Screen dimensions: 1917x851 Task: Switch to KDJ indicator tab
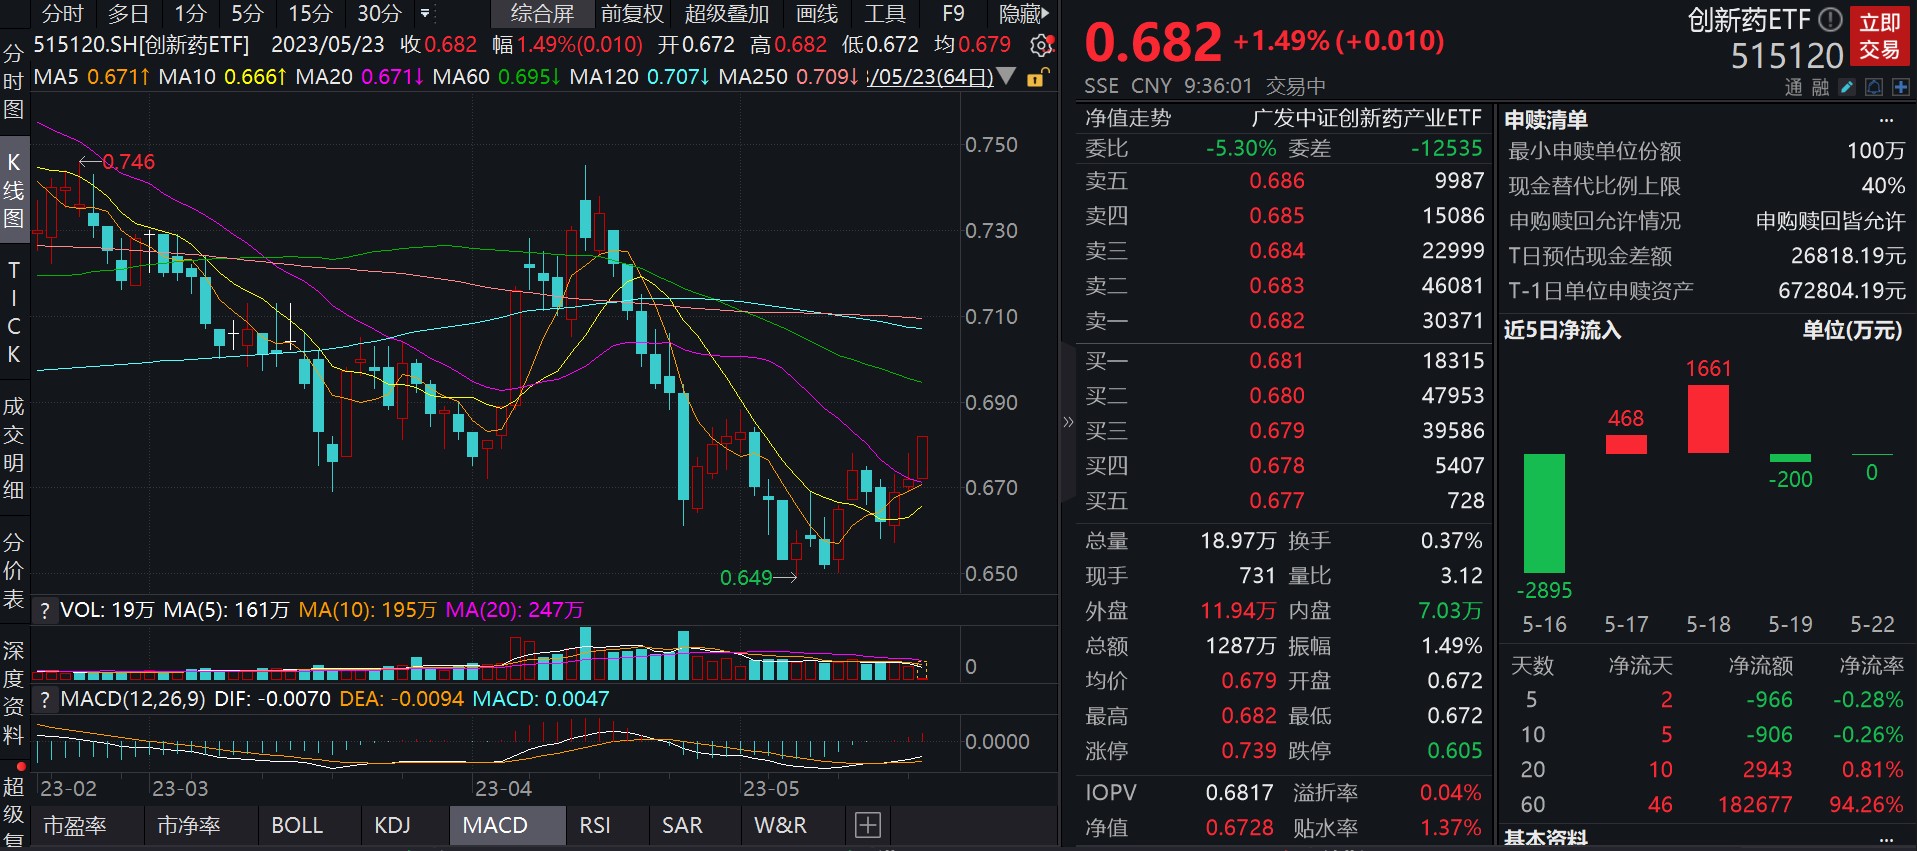click(393, 825)
